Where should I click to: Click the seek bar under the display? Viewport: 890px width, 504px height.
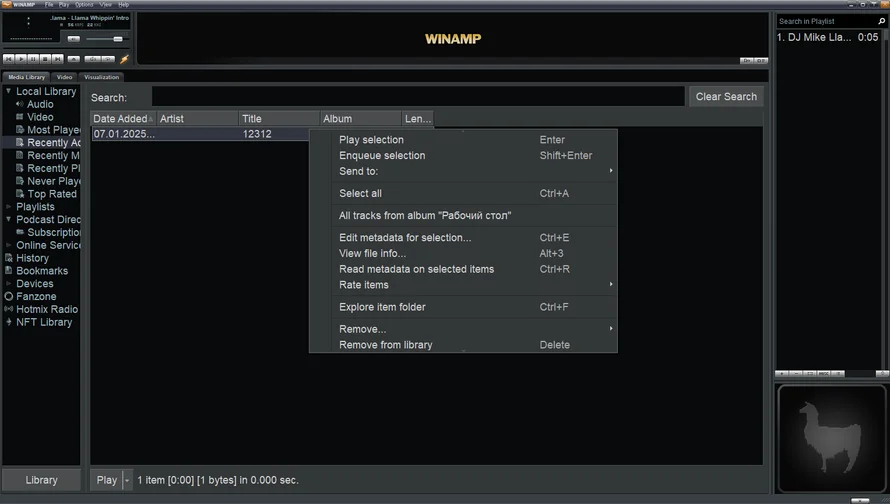66,48
